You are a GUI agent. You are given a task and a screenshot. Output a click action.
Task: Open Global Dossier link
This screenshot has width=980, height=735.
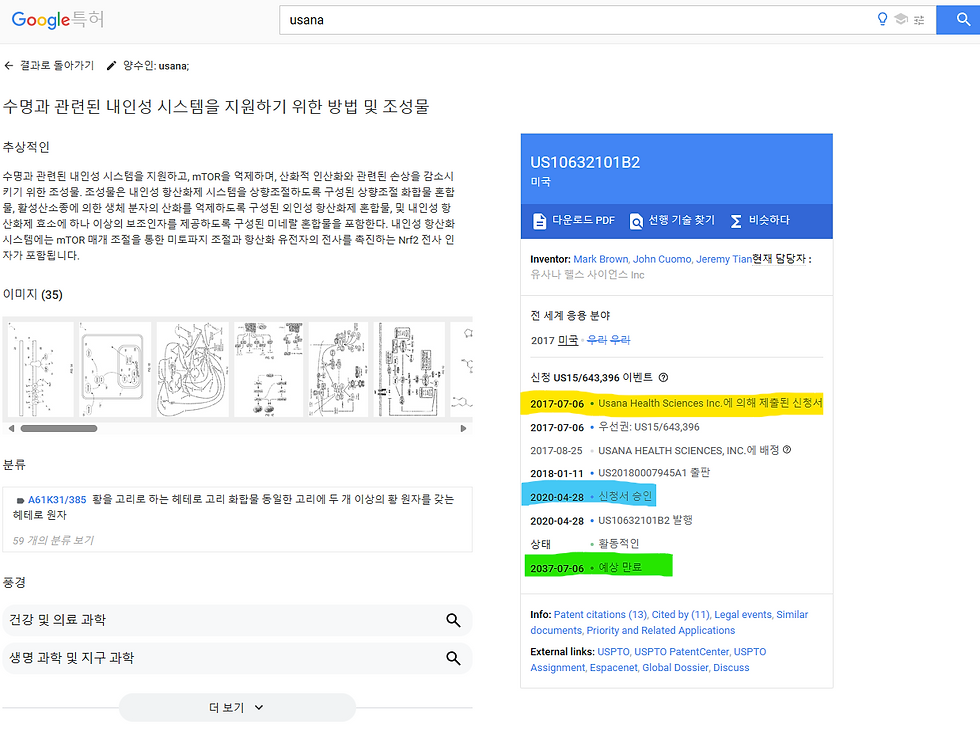[x=676, y=668]
